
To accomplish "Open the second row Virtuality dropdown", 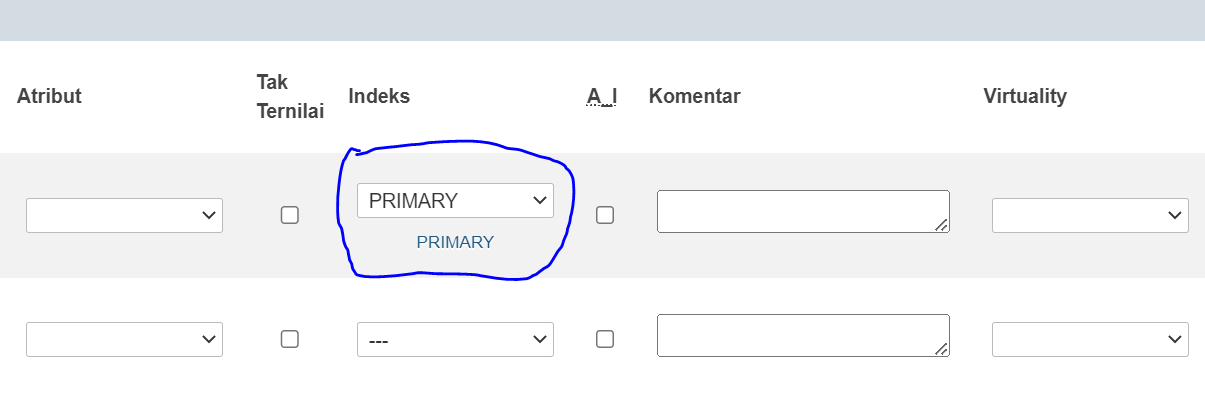I will [1090, 339].
